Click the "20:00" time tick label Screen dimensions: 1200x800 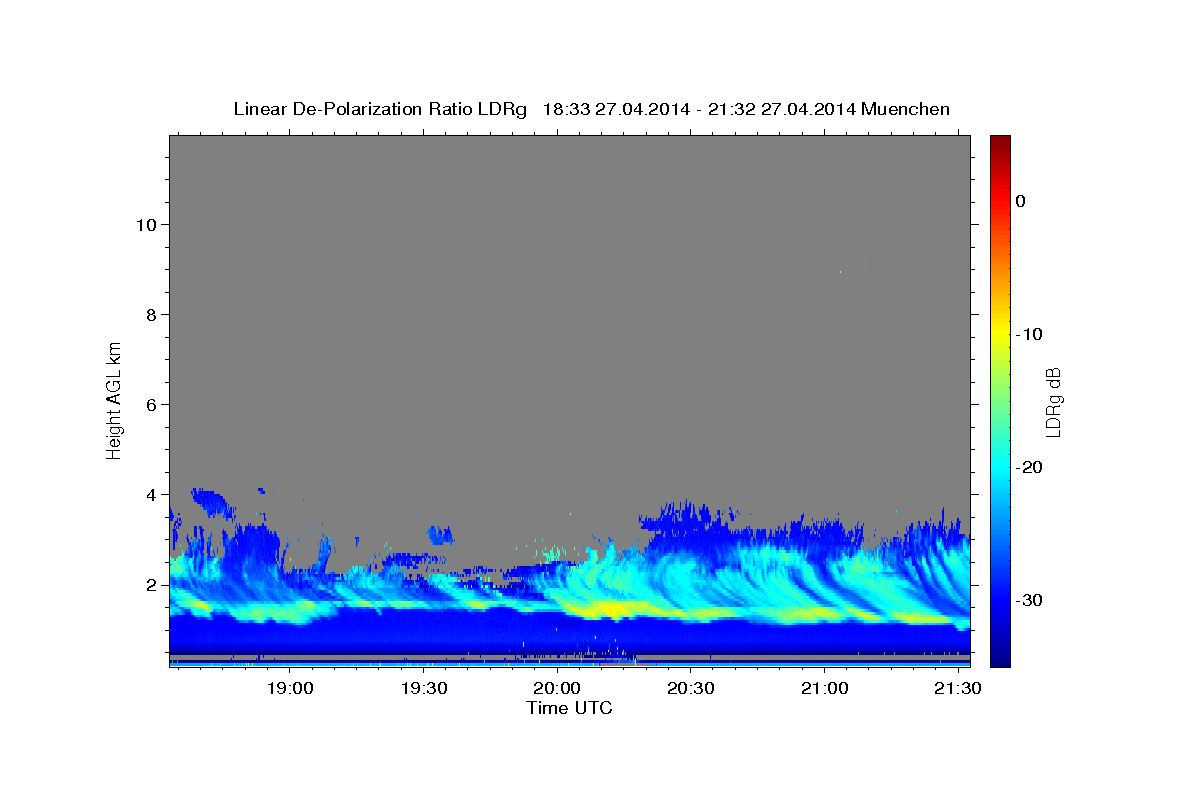tap(557, 689)
